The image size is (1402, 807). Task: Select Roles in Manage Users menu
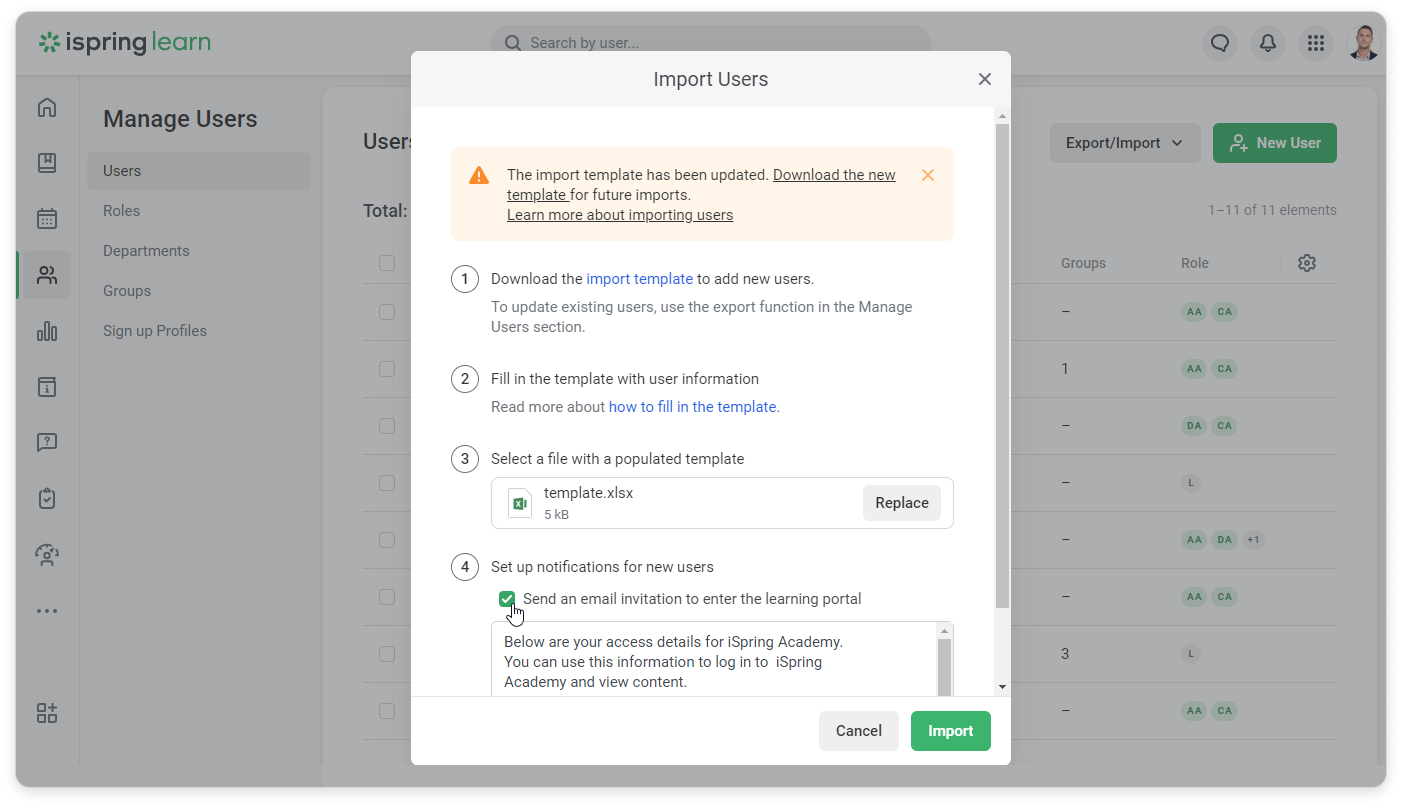tap(122, 211)
